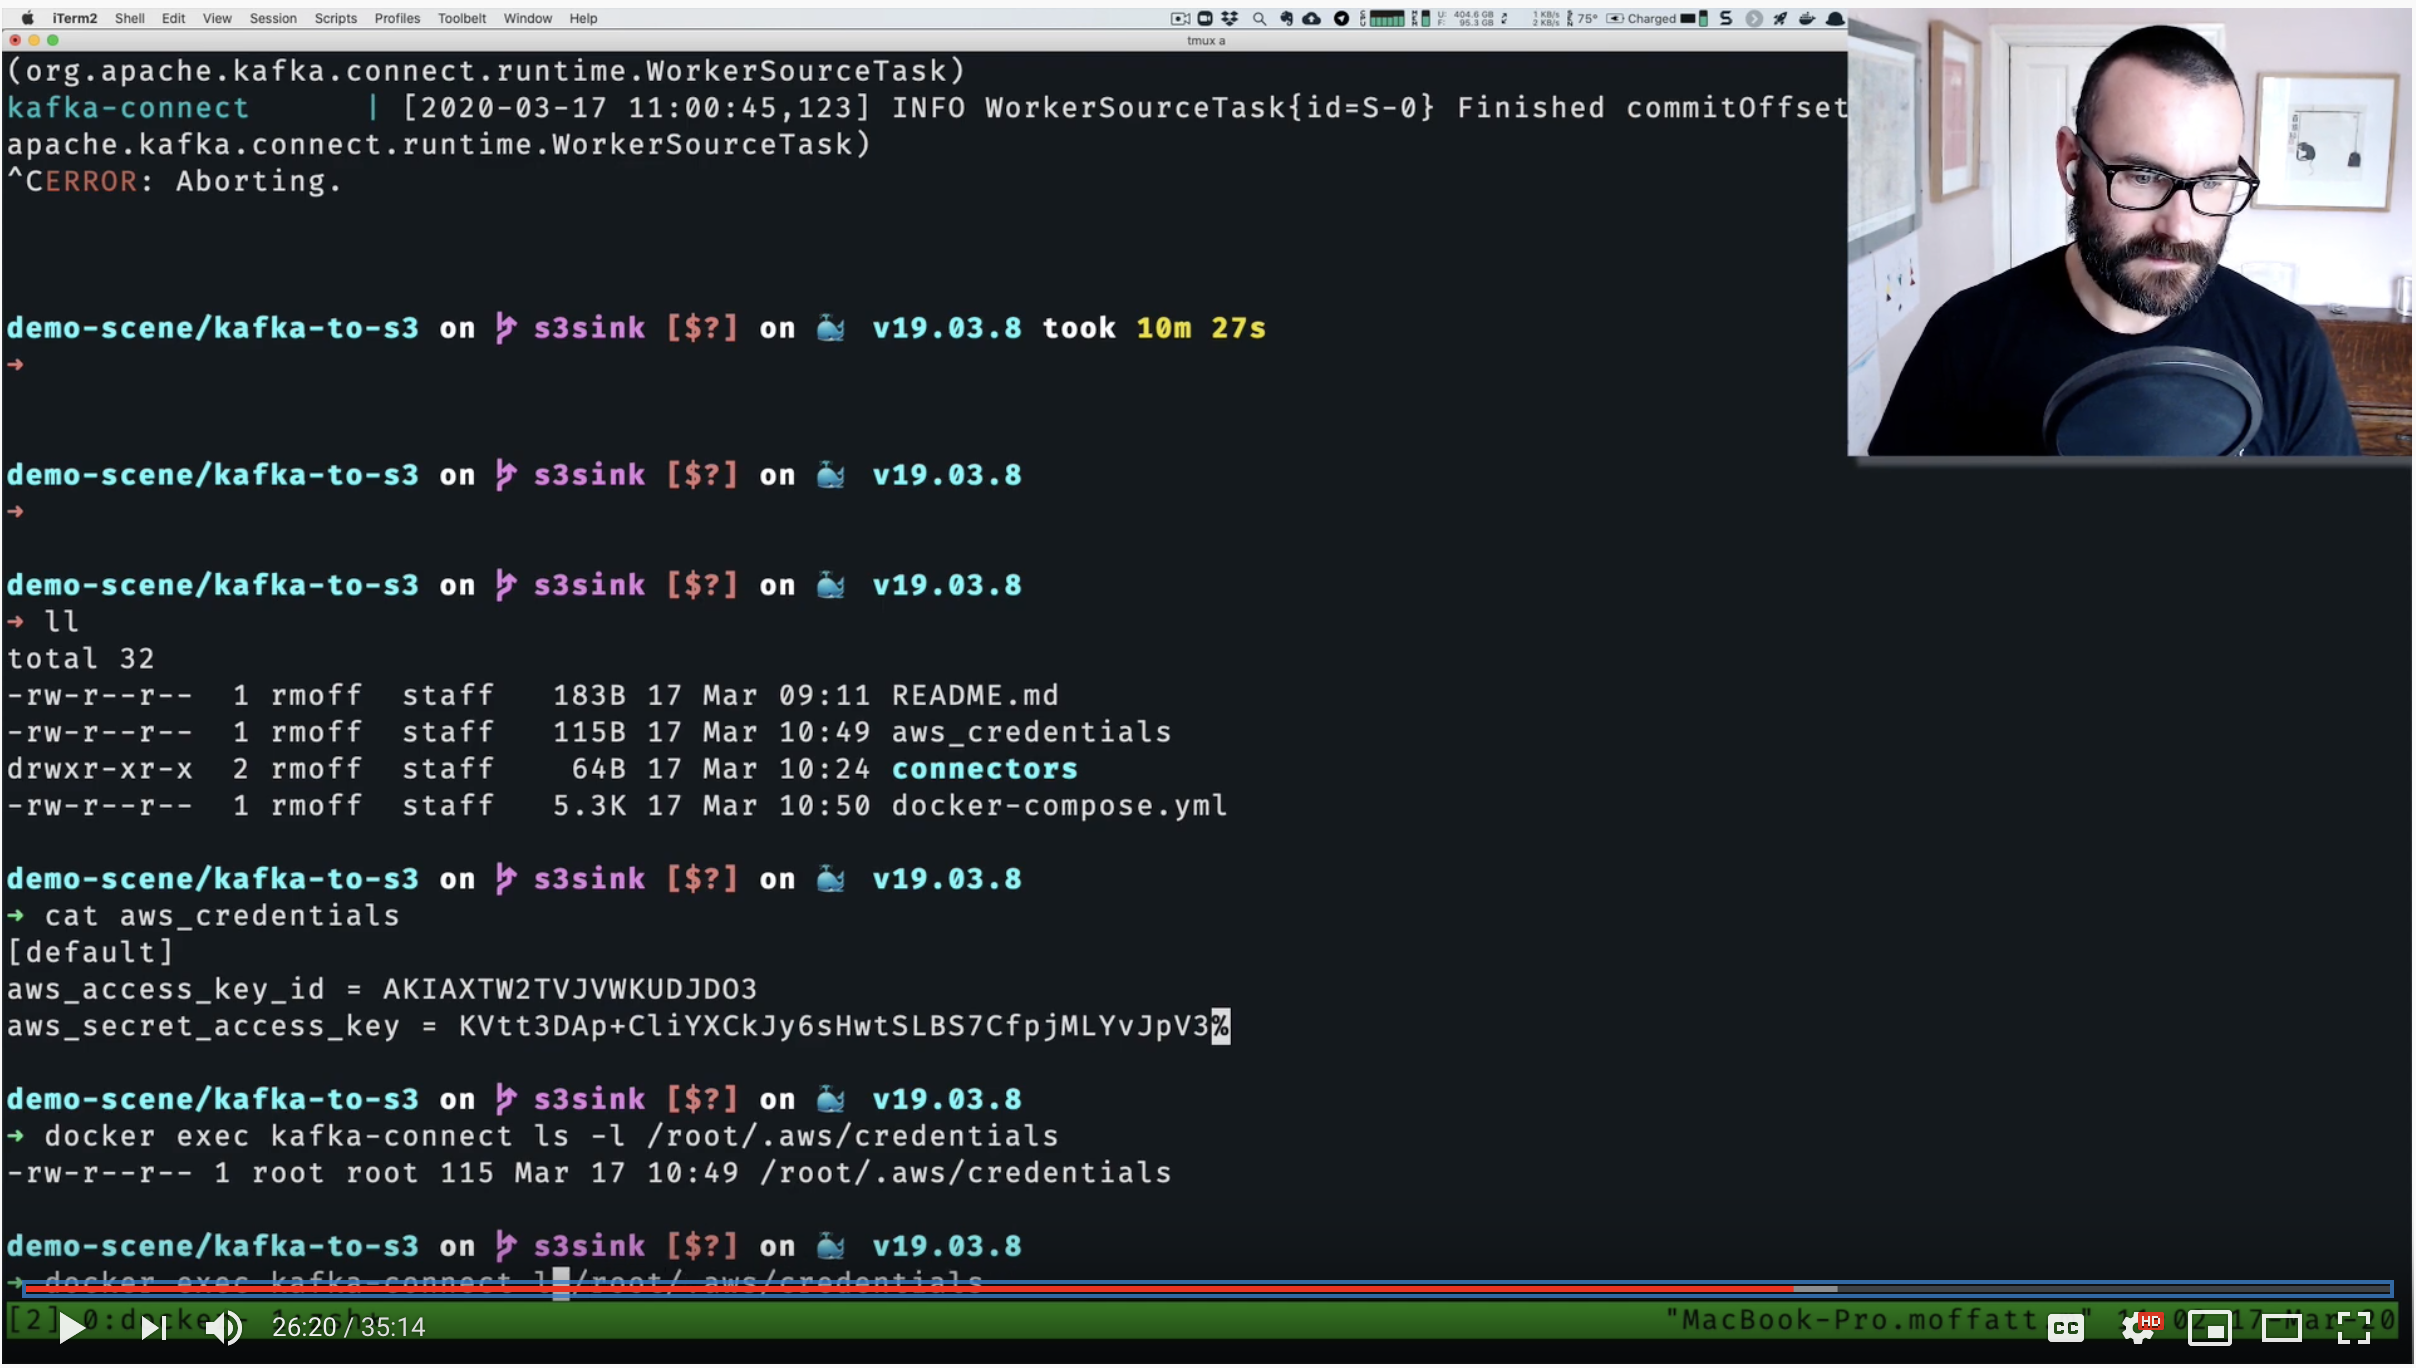Open the network speed indicator menu
This screenshot has width=2416, height=1368.
pos(1545,17)
